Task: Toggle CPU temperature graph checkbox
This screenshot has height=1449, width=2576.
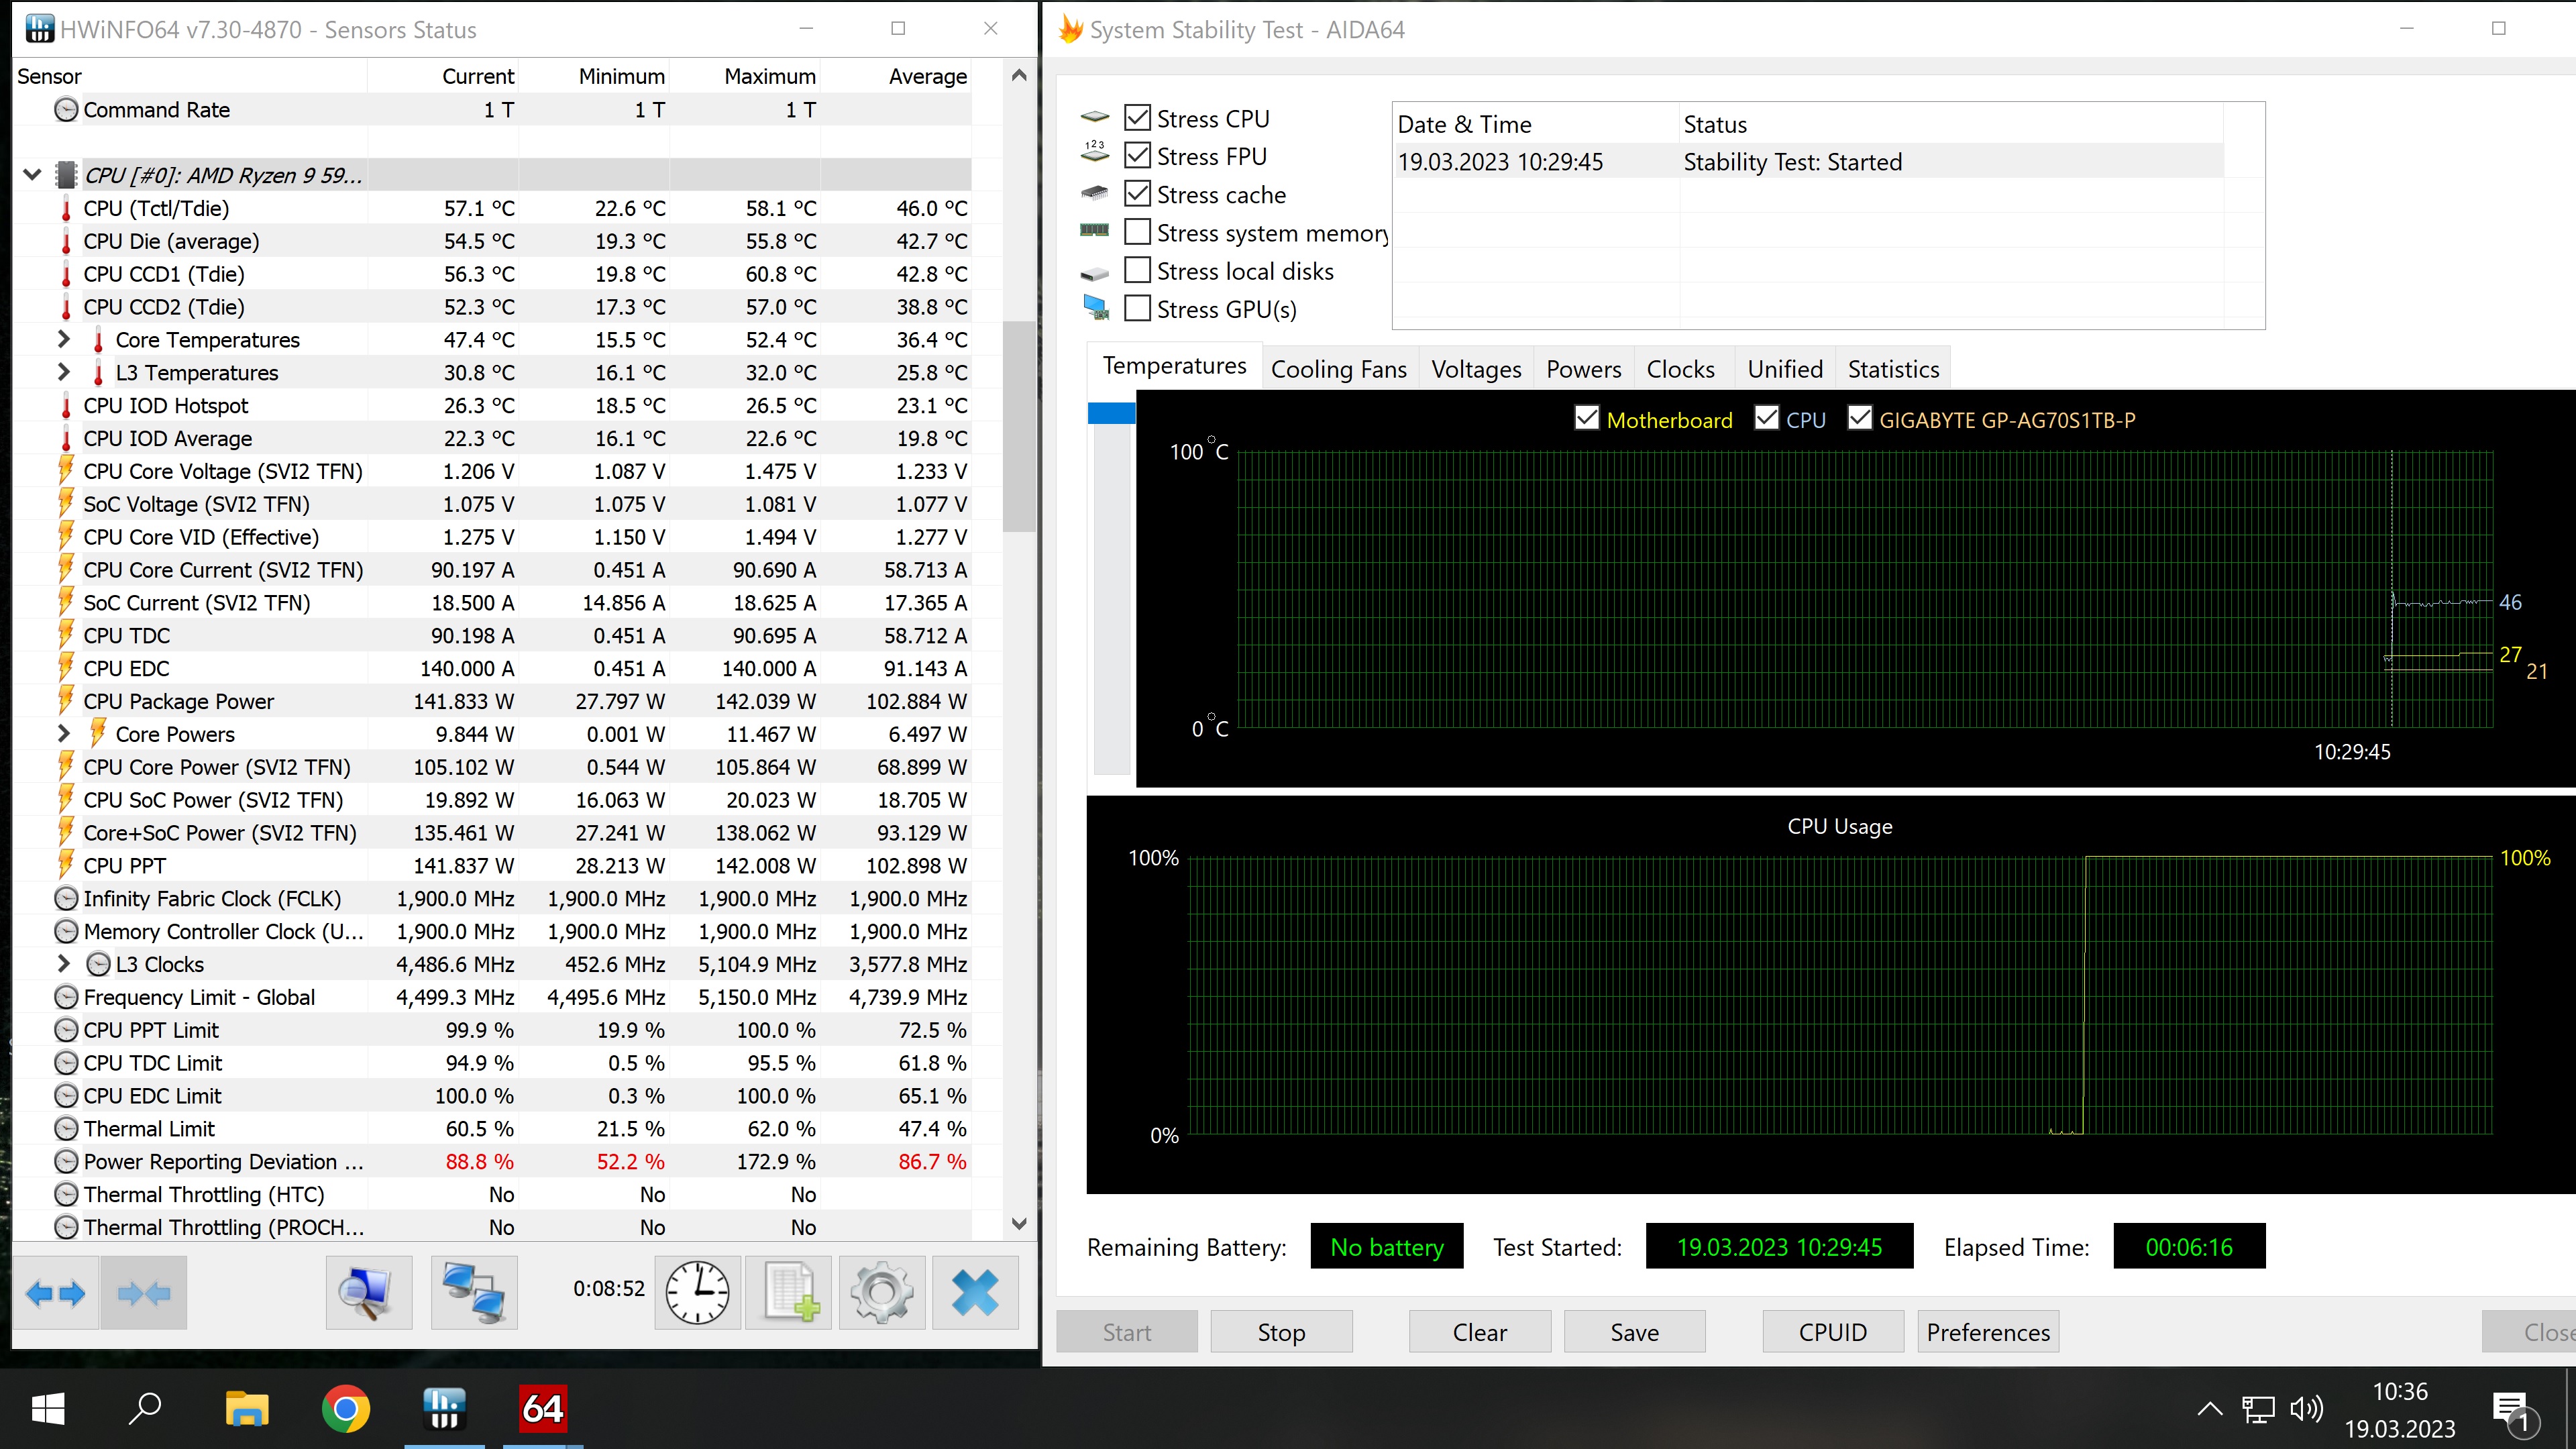Action: (1767, 418)
